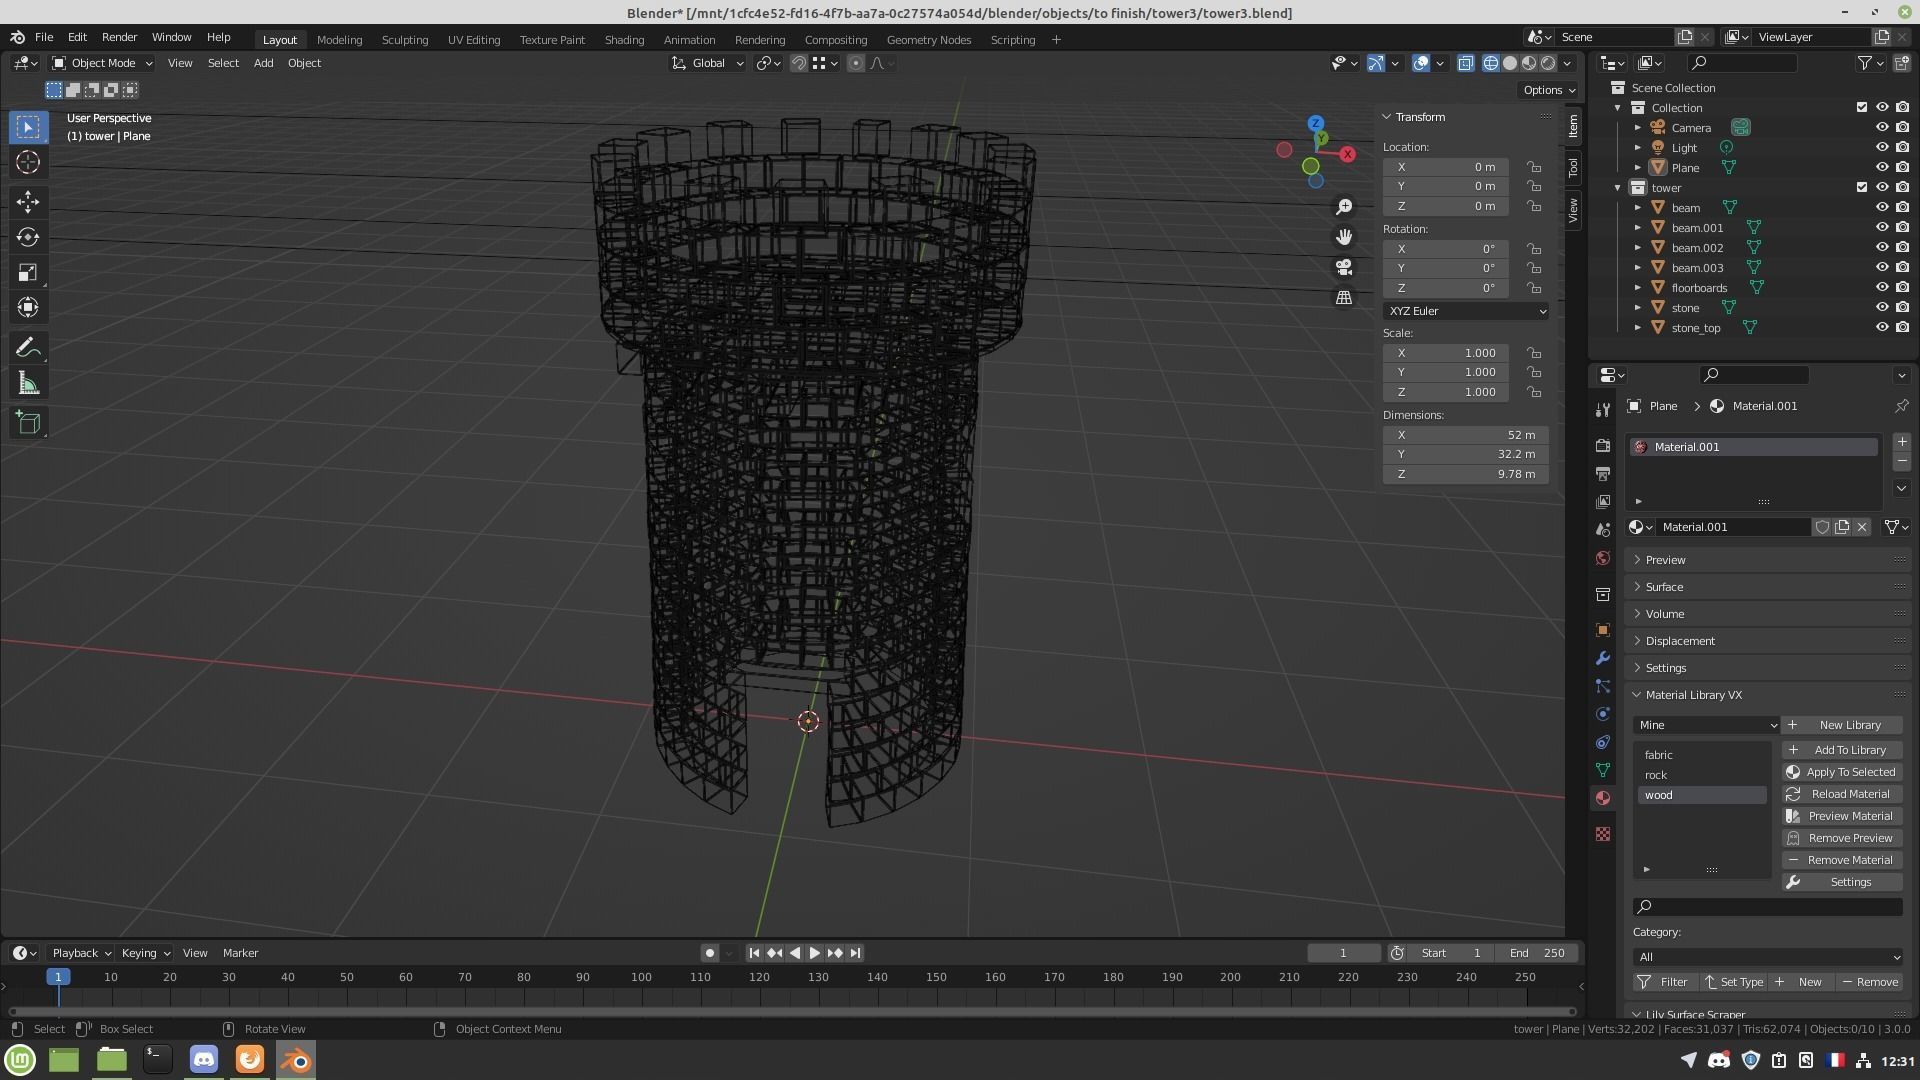Image resolution: width=1920 pixels, height=1080 pixels.
Task: Lock X location
Action: [1533, 167]
